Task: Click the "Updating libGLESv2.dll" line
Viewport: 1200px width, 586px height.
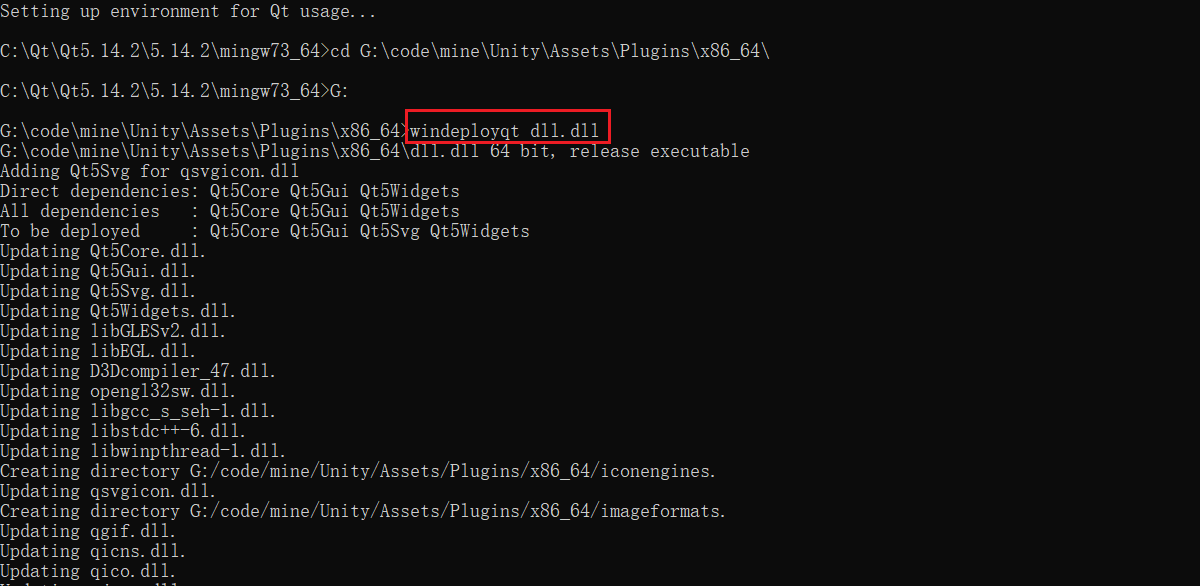Action: pos(113,331)
